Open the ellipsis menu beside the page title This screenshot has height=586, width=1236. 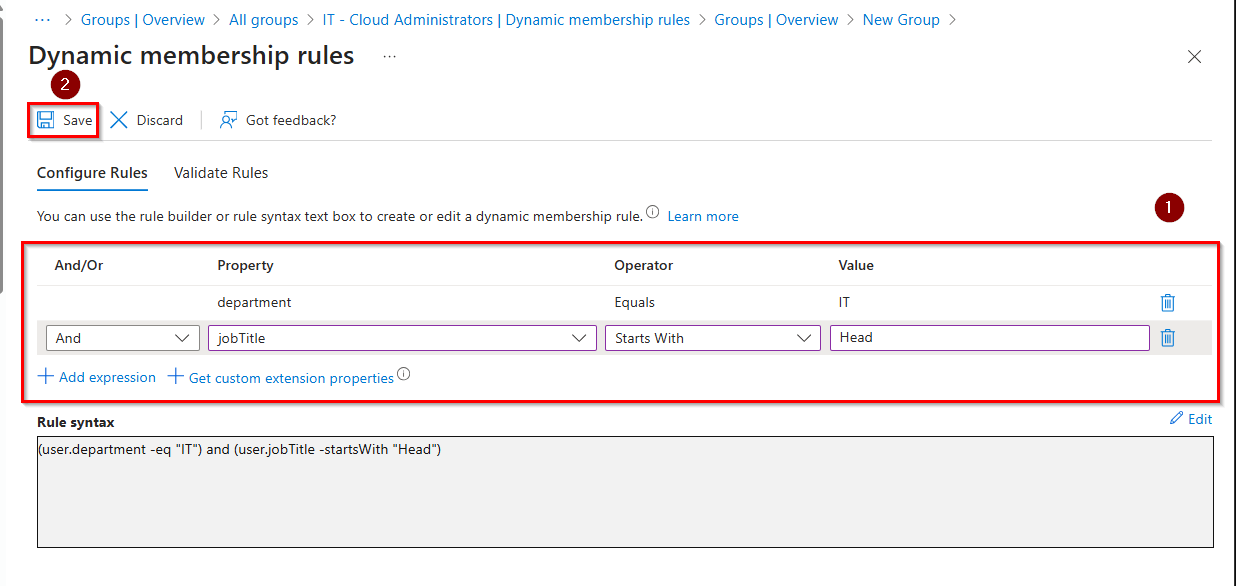389,57
